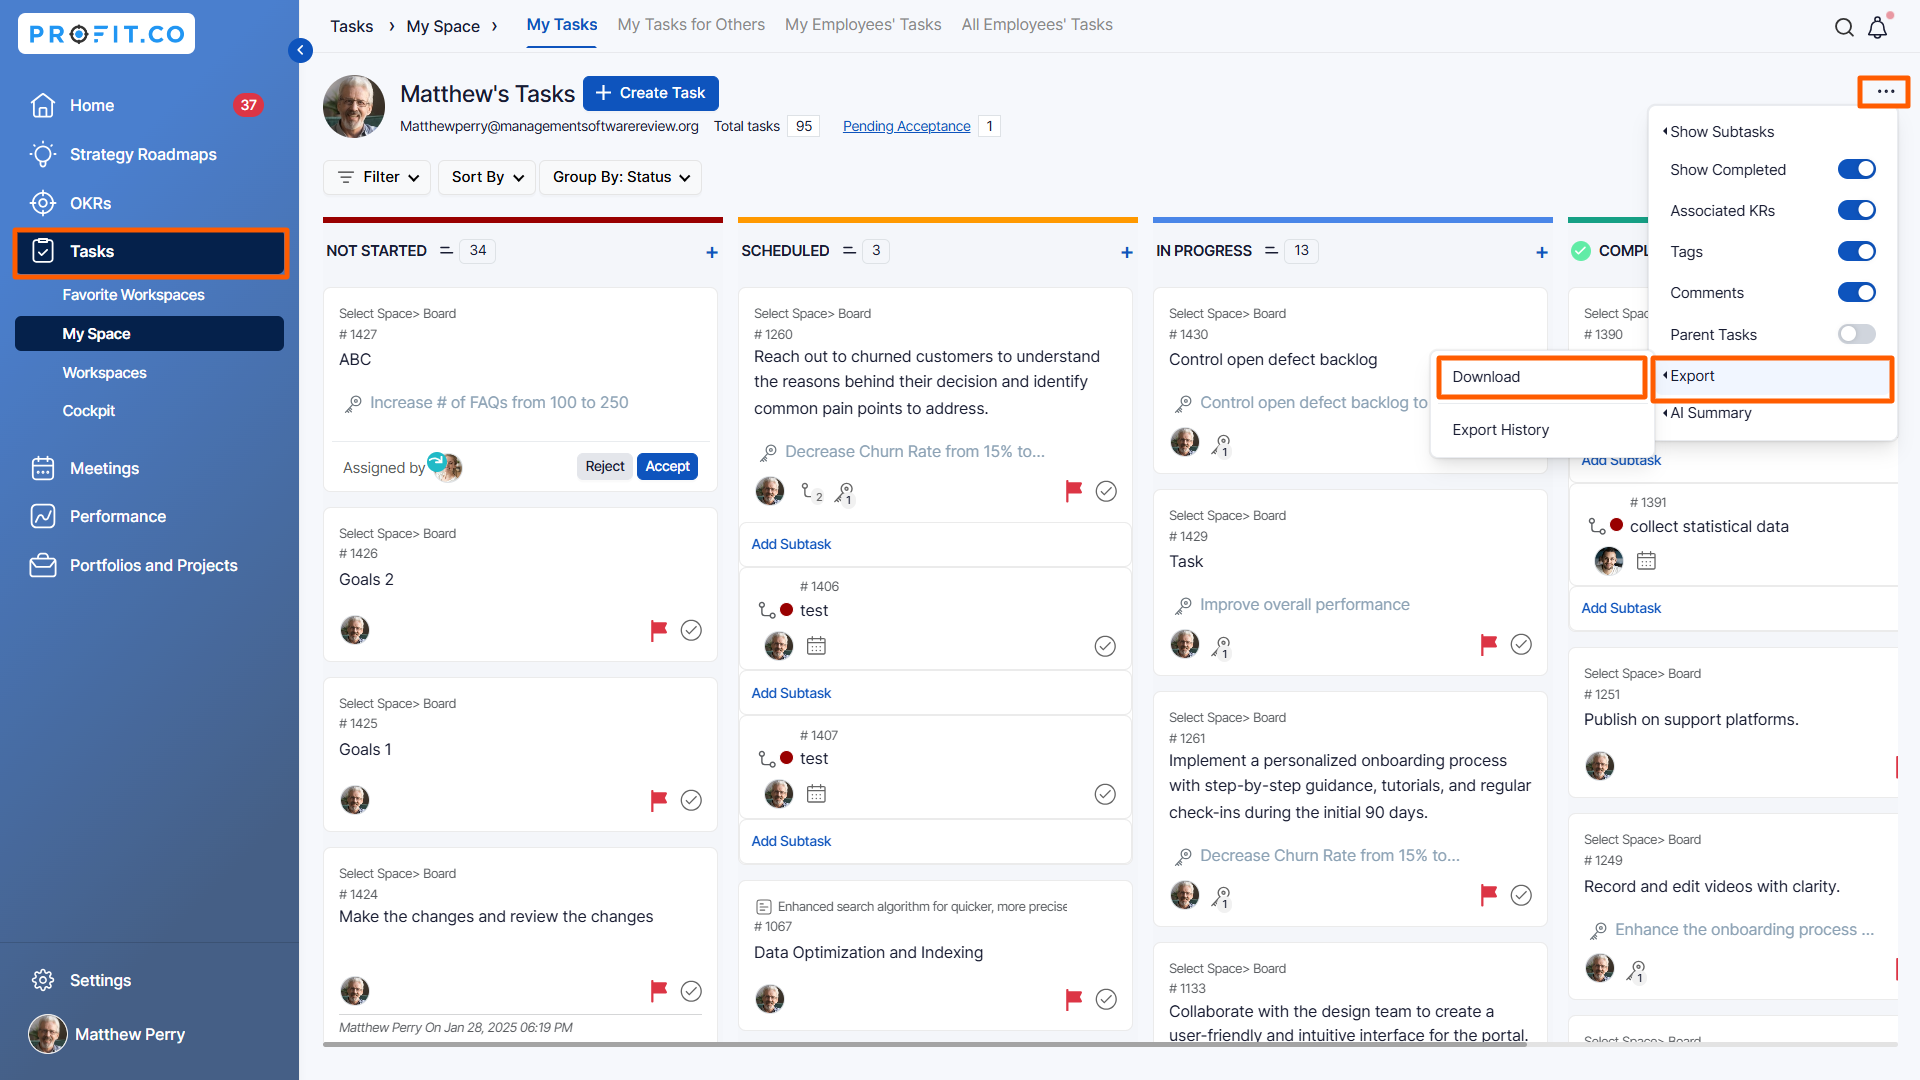Mark the Goals 2 task complete
This screenshot has width=1920, height=1080.
[x=691, y=630]
